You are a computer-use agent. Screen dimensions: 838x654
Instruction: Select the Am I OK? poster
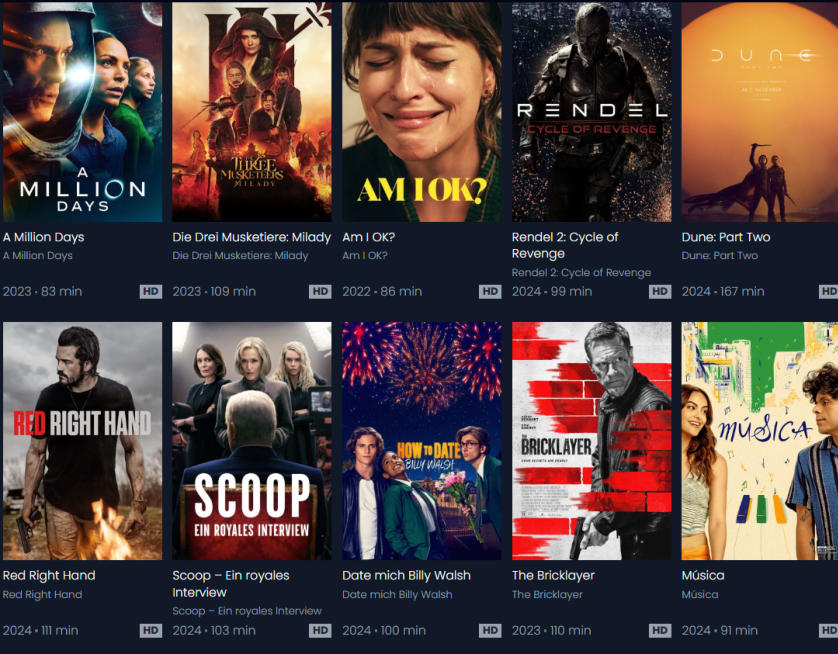coord(422,111)
